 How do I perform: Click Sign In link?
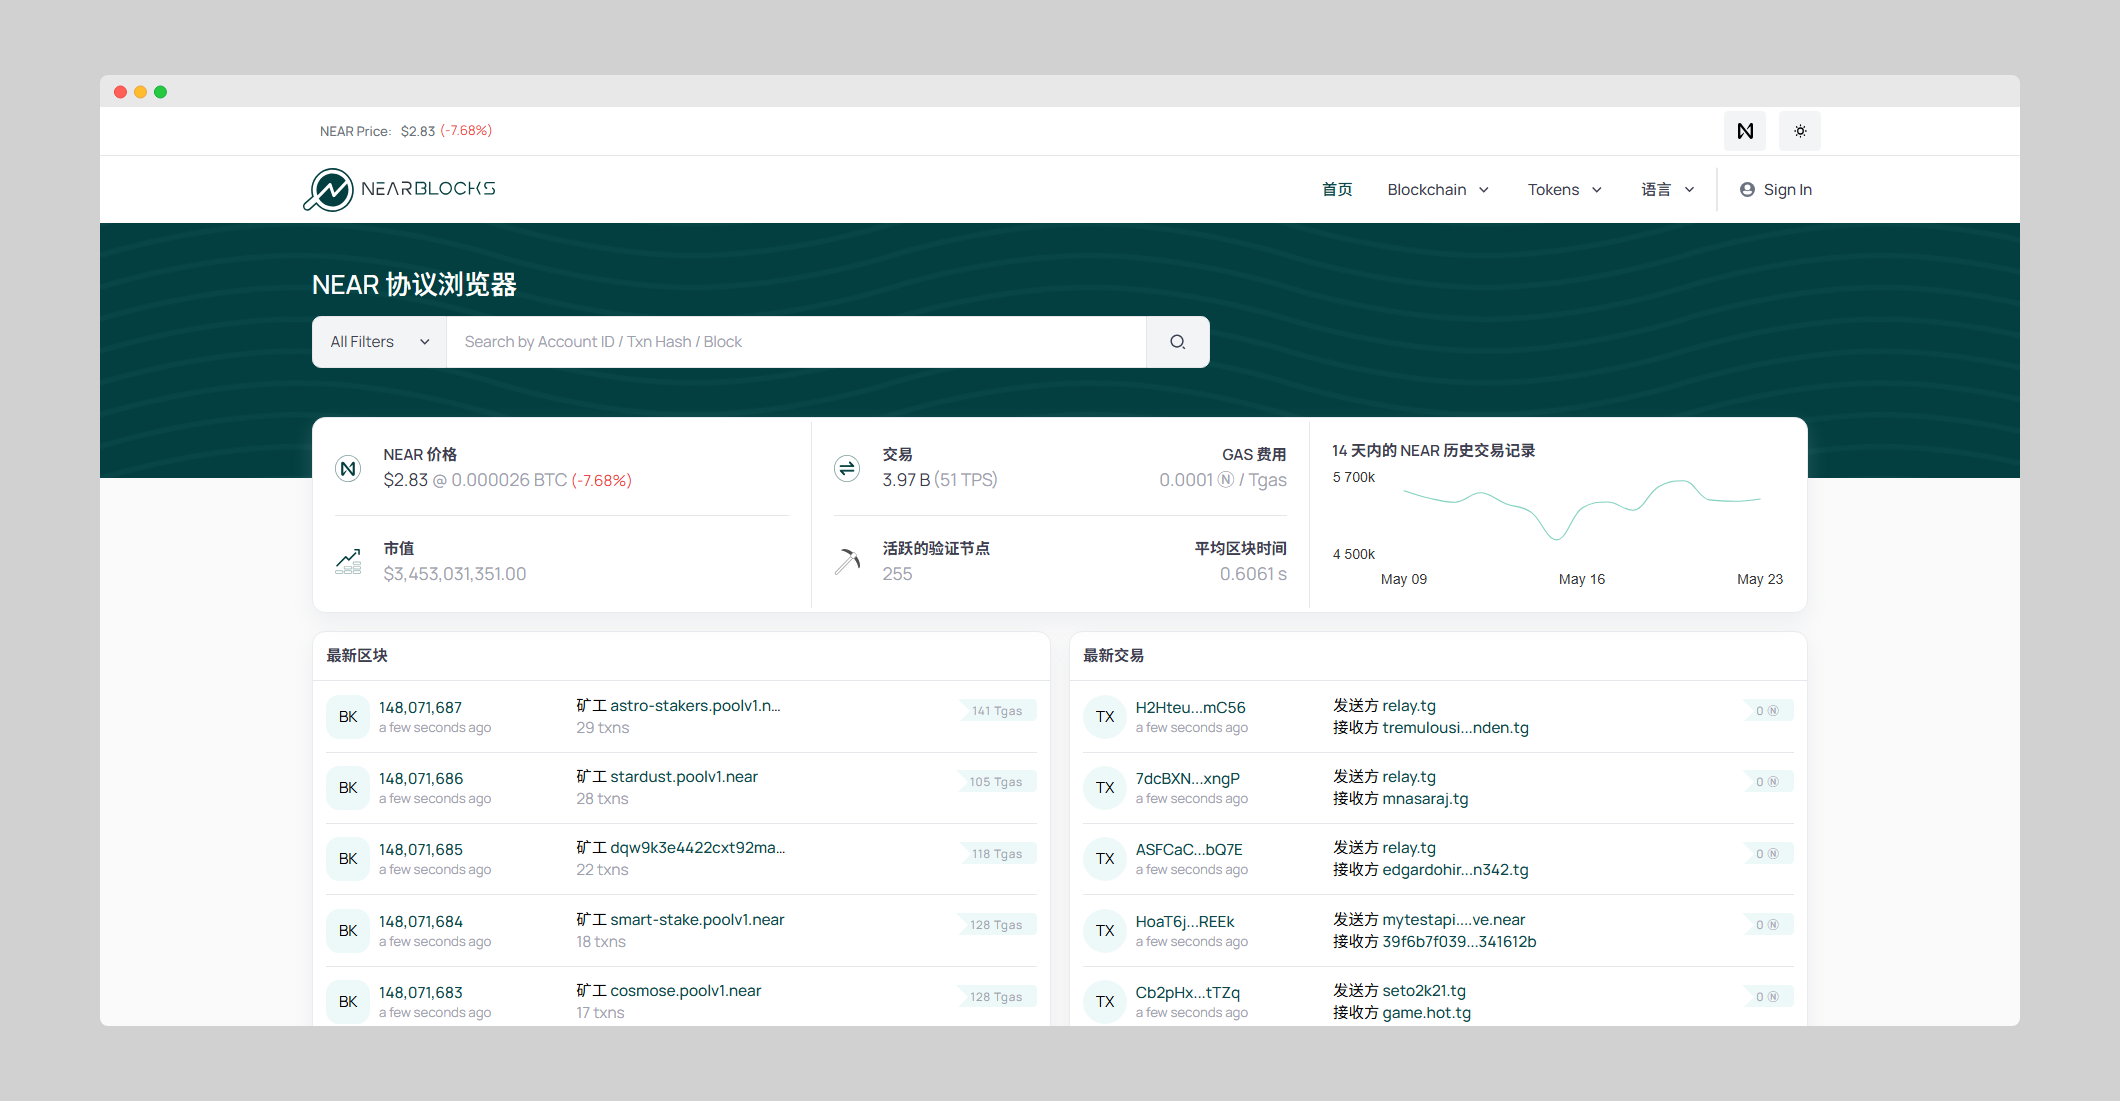pos(1787,190)
